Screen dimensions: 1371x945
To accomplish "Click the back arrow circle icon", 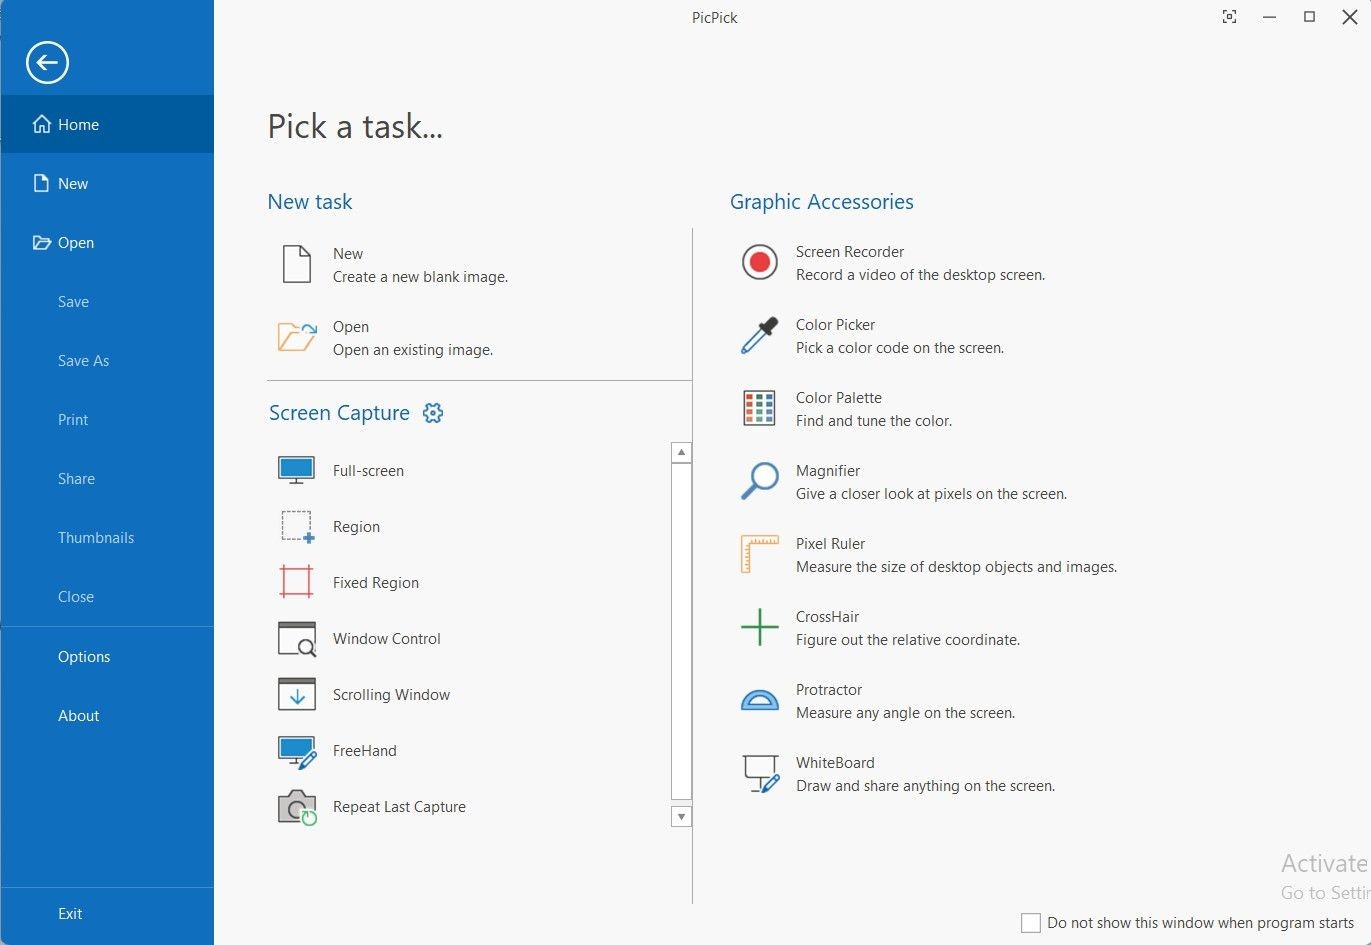I will (47, 62).
